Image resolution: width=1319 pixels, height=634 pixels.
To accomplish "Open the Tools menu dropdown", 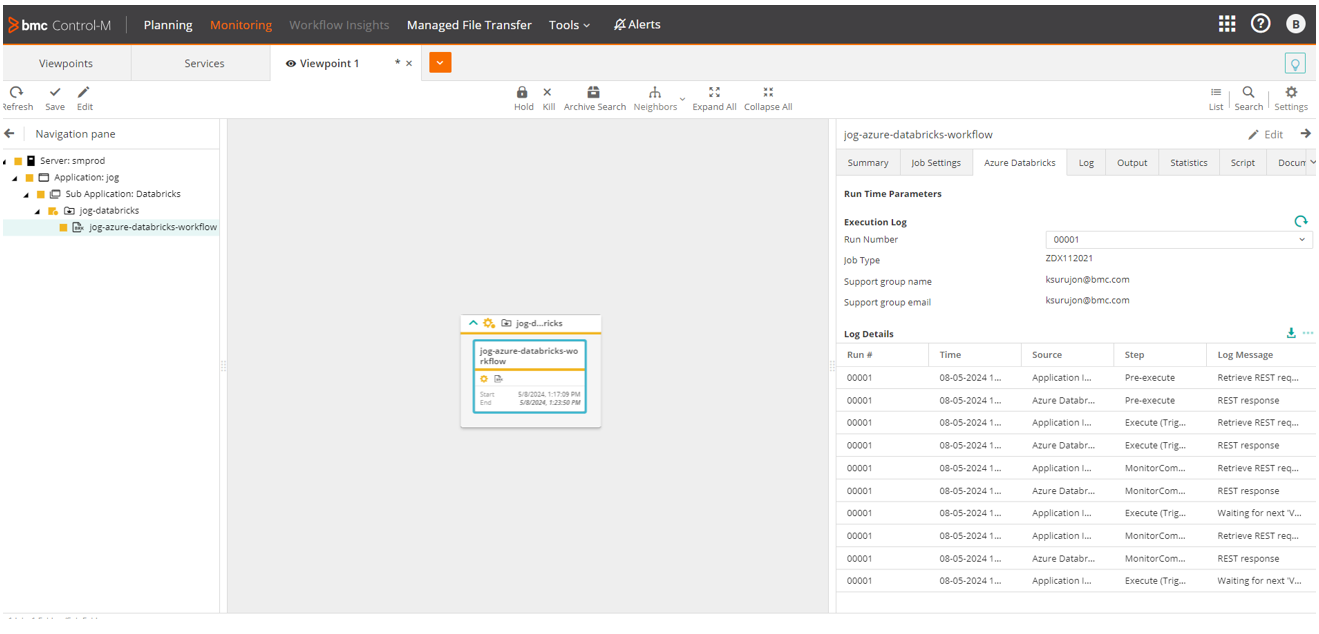I will pyautogui.click(x=569, y=25).
